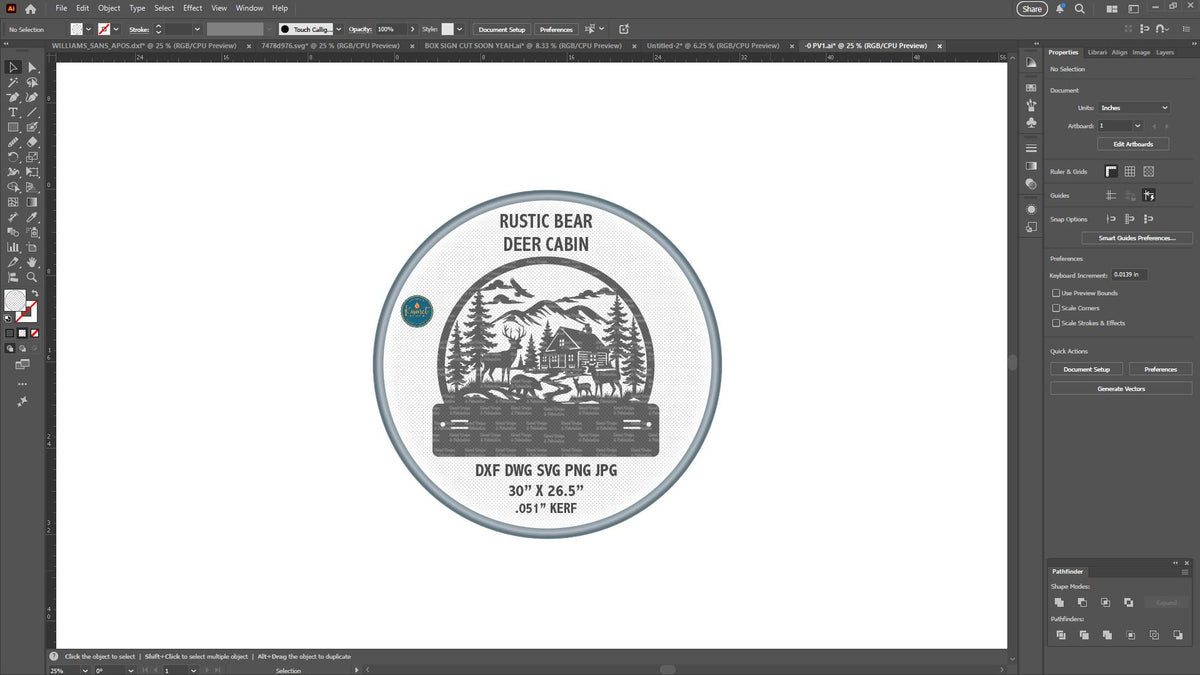Image resolution: width=1200 pixels, height=675 pixels.
Task: Select the Gradient tool
Action: [32, 202]
